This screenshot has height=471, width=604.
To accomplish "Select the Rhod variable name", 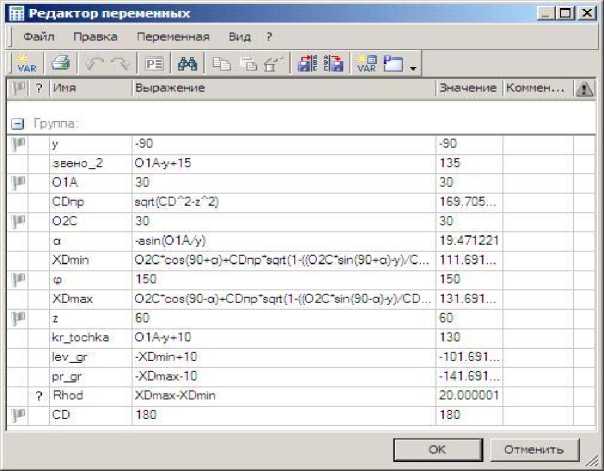I will 68,395.
